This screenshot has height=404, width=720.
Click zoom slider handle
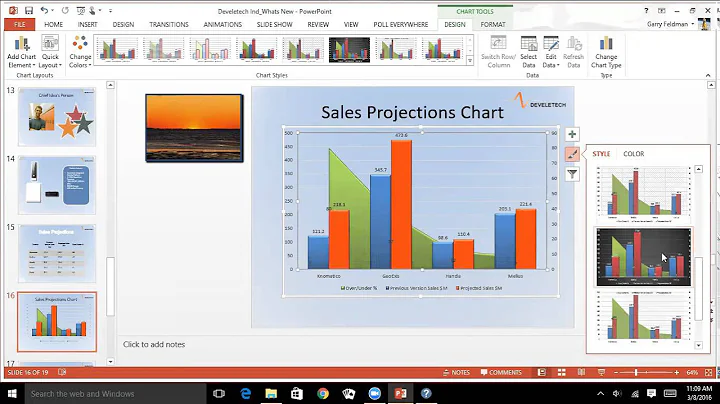point(636,372)
